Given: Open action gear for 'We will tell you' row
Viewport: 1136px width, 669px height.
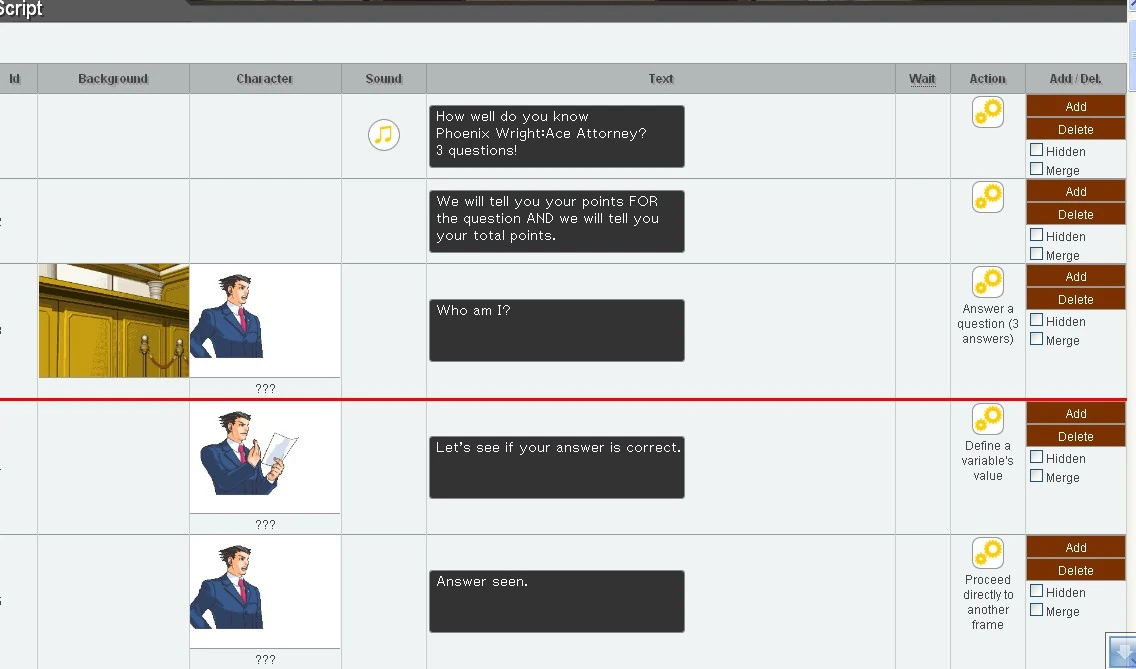Looking at the screenshot, I should (x=987, y=196).
